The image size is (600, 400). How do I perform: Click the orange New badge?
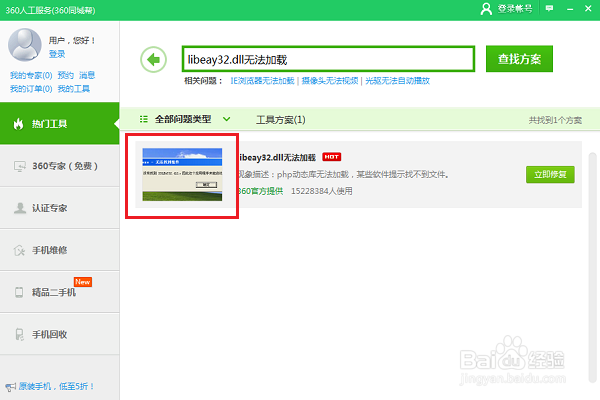(x=83, y=282)
